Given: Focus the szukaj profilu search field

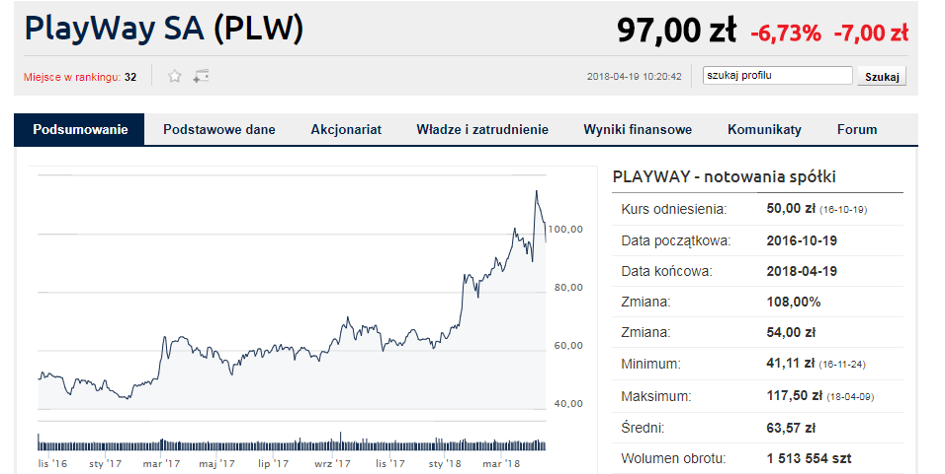Looking at the screenshot, I should (x=777, y=75).
